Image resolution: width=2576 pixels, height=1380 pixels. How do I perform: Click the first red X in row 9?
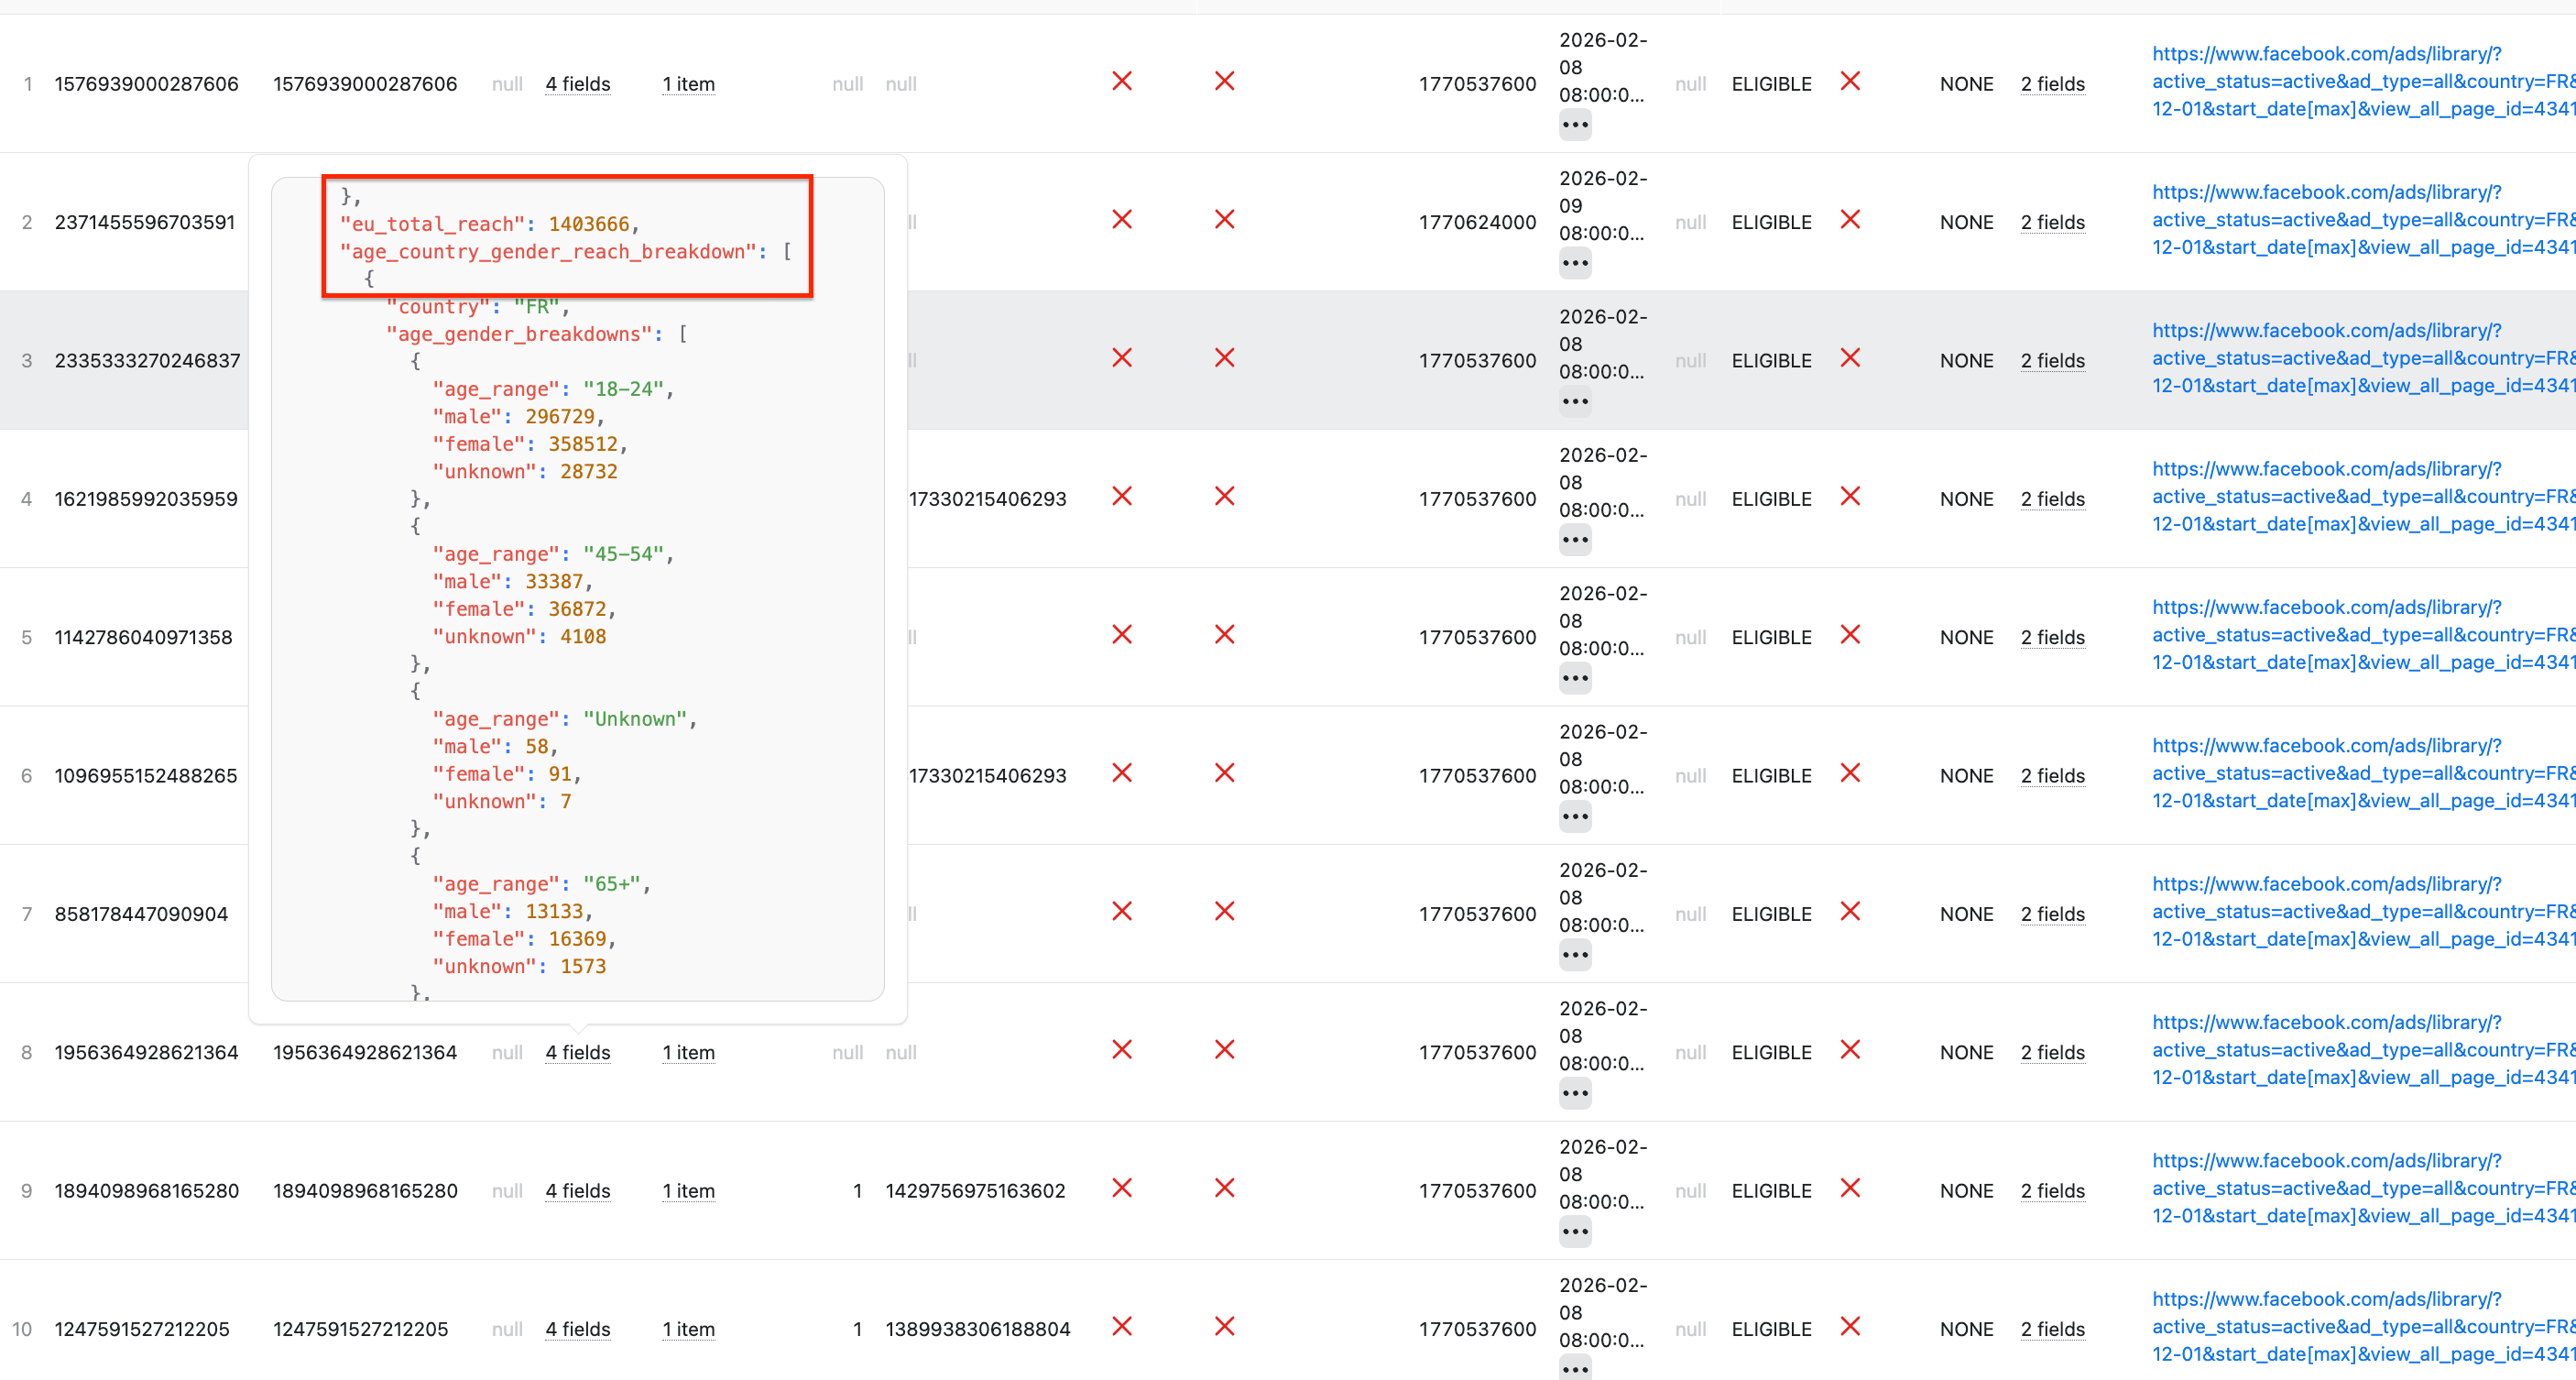(x=1122, y=1188)
